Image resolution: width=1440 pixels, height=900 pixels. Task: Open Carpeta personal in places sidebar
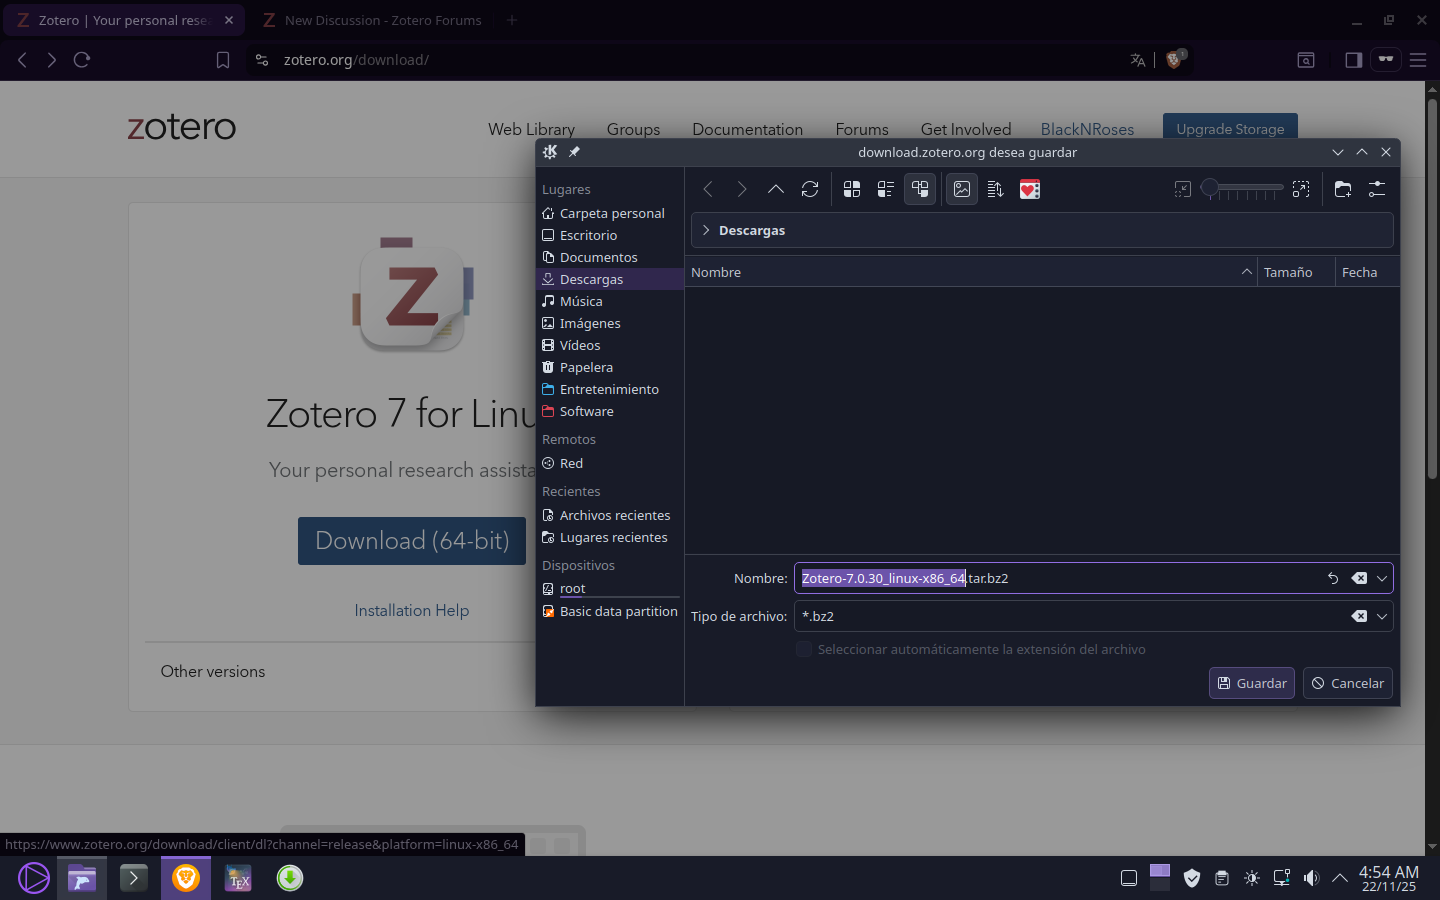pos(610,213)
